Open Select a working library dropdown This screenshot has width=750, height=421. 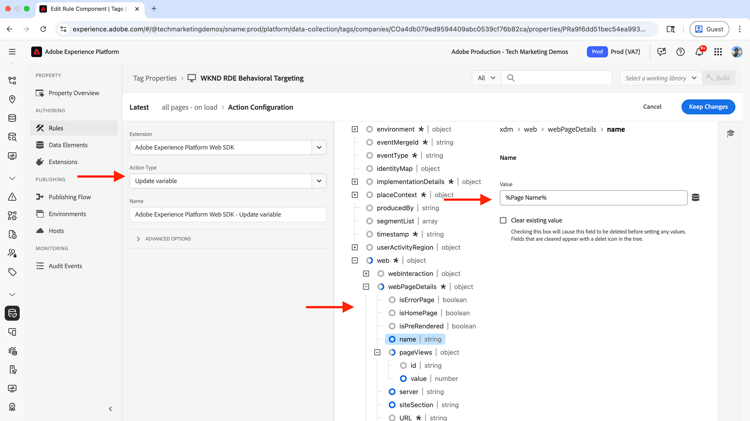coord(660,78)
